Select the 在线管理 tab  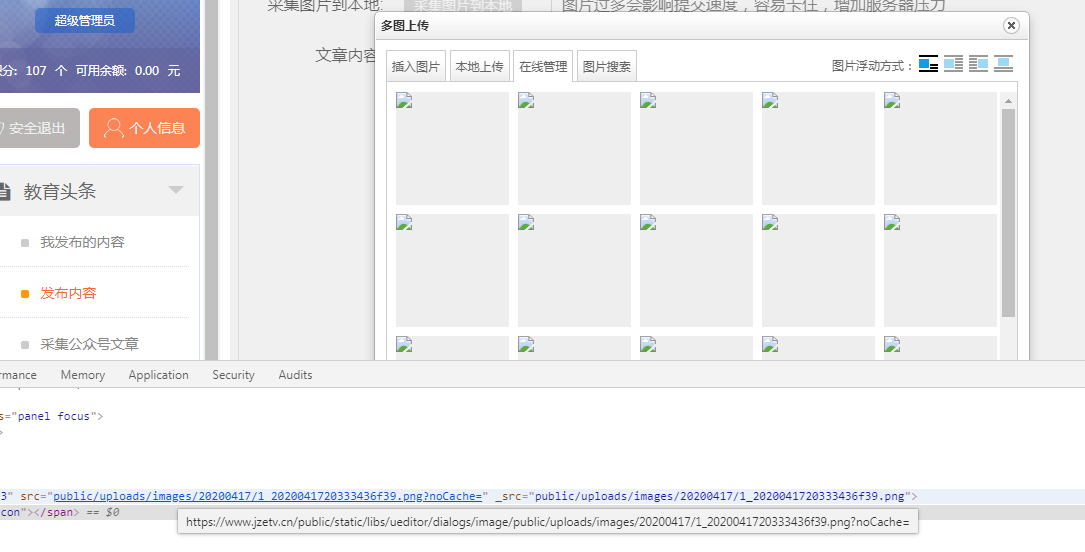543,67
